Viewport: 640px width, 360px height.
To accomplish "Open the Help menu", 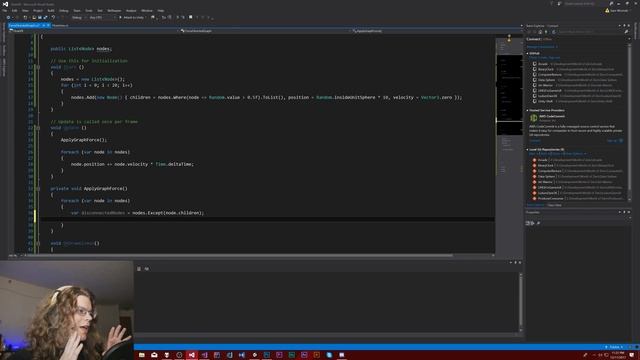I will 161,11.
